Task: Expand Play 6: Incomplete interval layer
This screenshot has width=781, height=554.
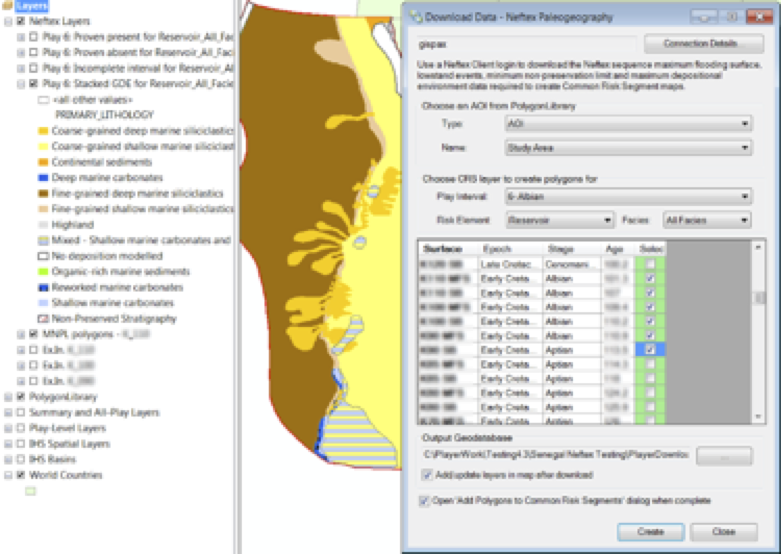Action: coord(21,68)
